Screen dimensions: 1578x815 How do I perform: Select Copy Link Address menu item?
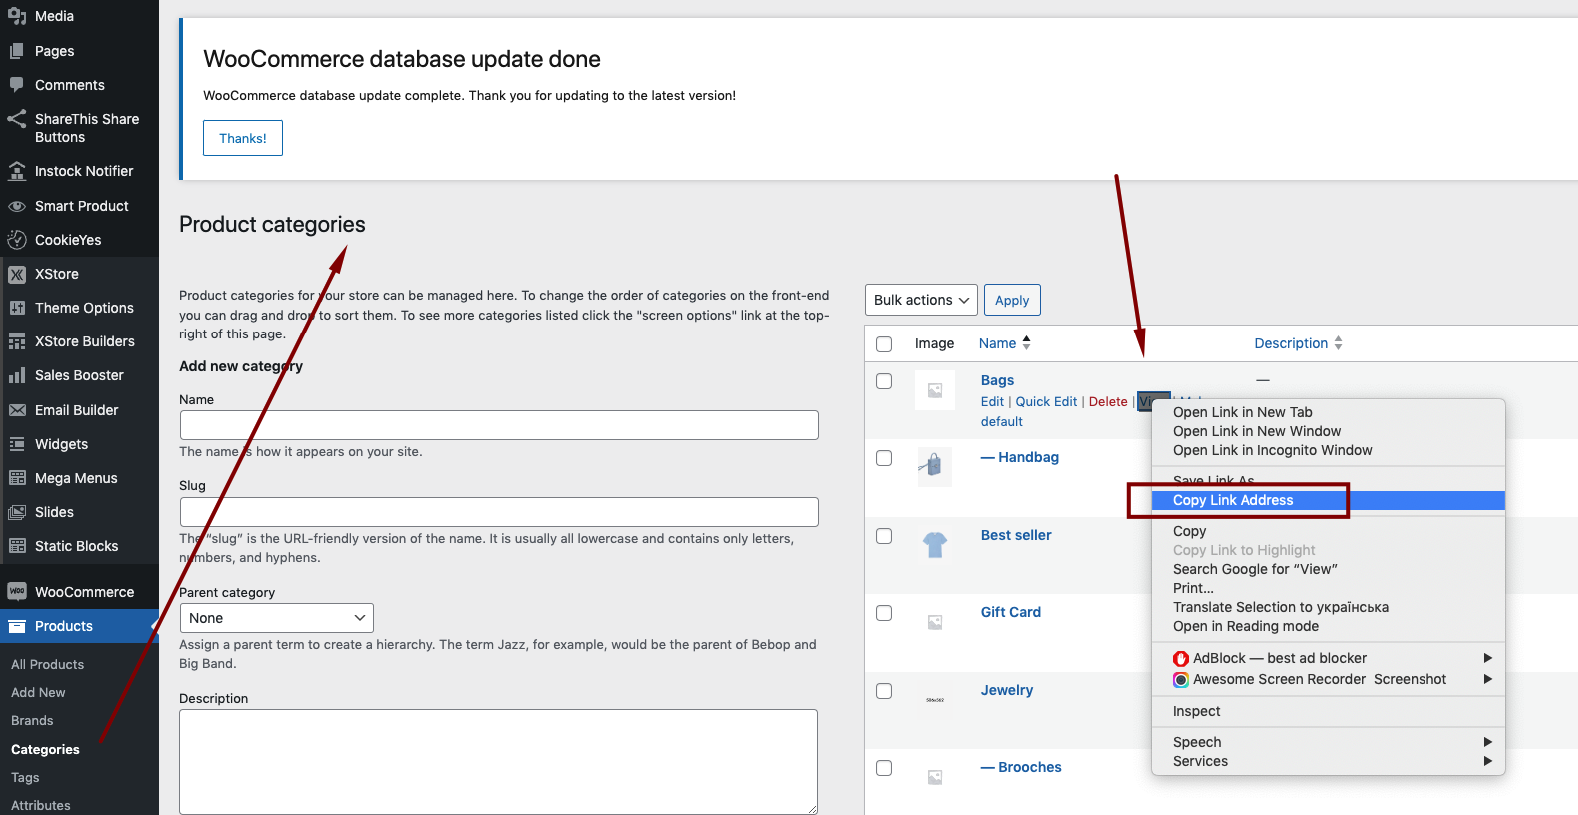coord(1328,500)
